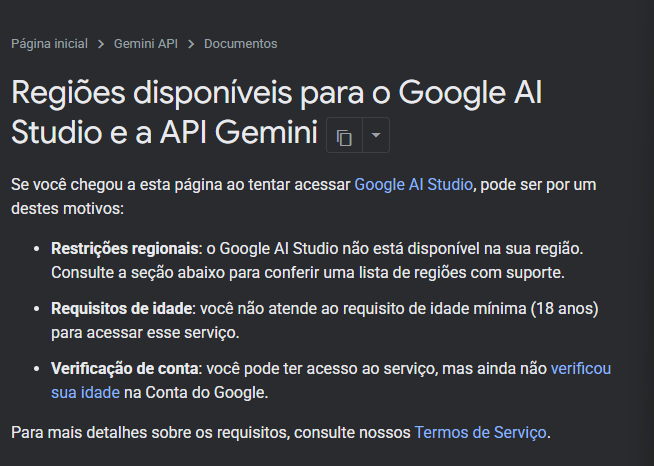Click 'para acessar esse serviço.' text
Screen dimensions: 654x466
pyautogui.click(x=145, y=333)
